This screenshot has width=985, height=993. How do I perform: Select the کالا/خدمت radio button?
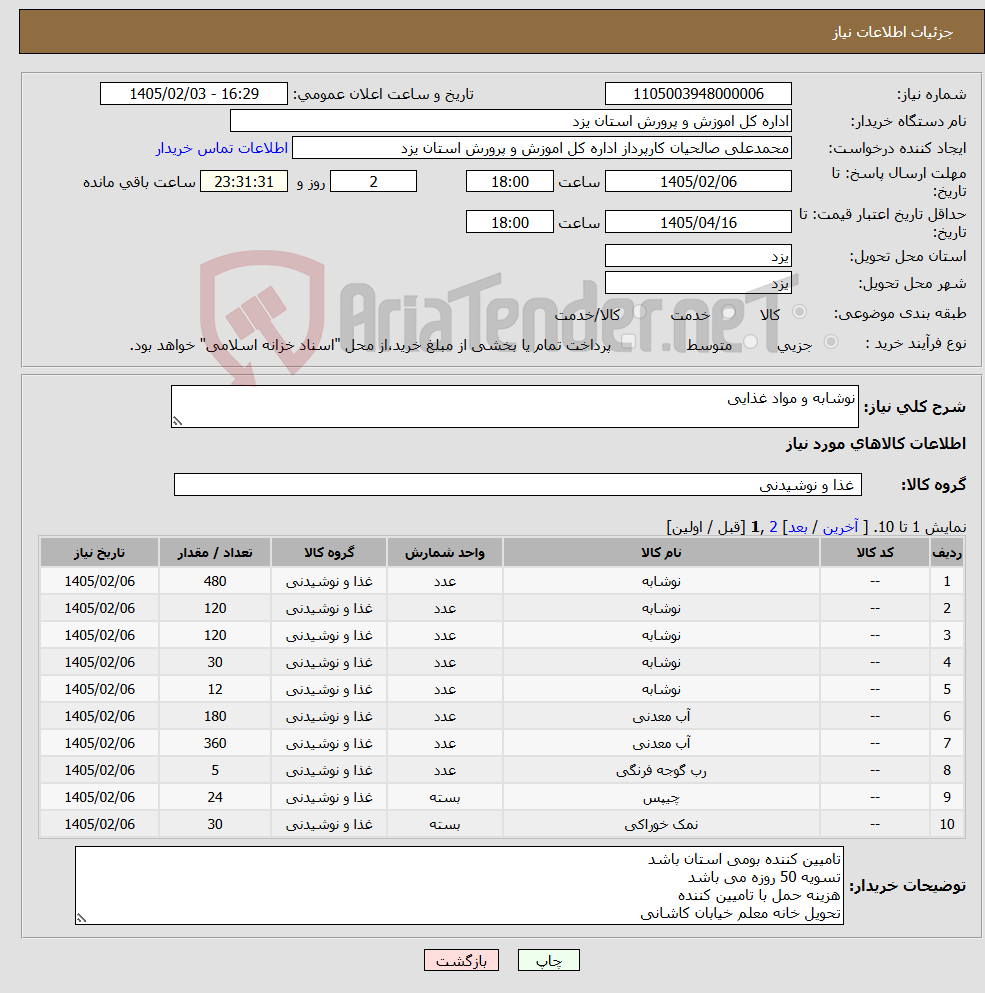[x=640, y=312]
